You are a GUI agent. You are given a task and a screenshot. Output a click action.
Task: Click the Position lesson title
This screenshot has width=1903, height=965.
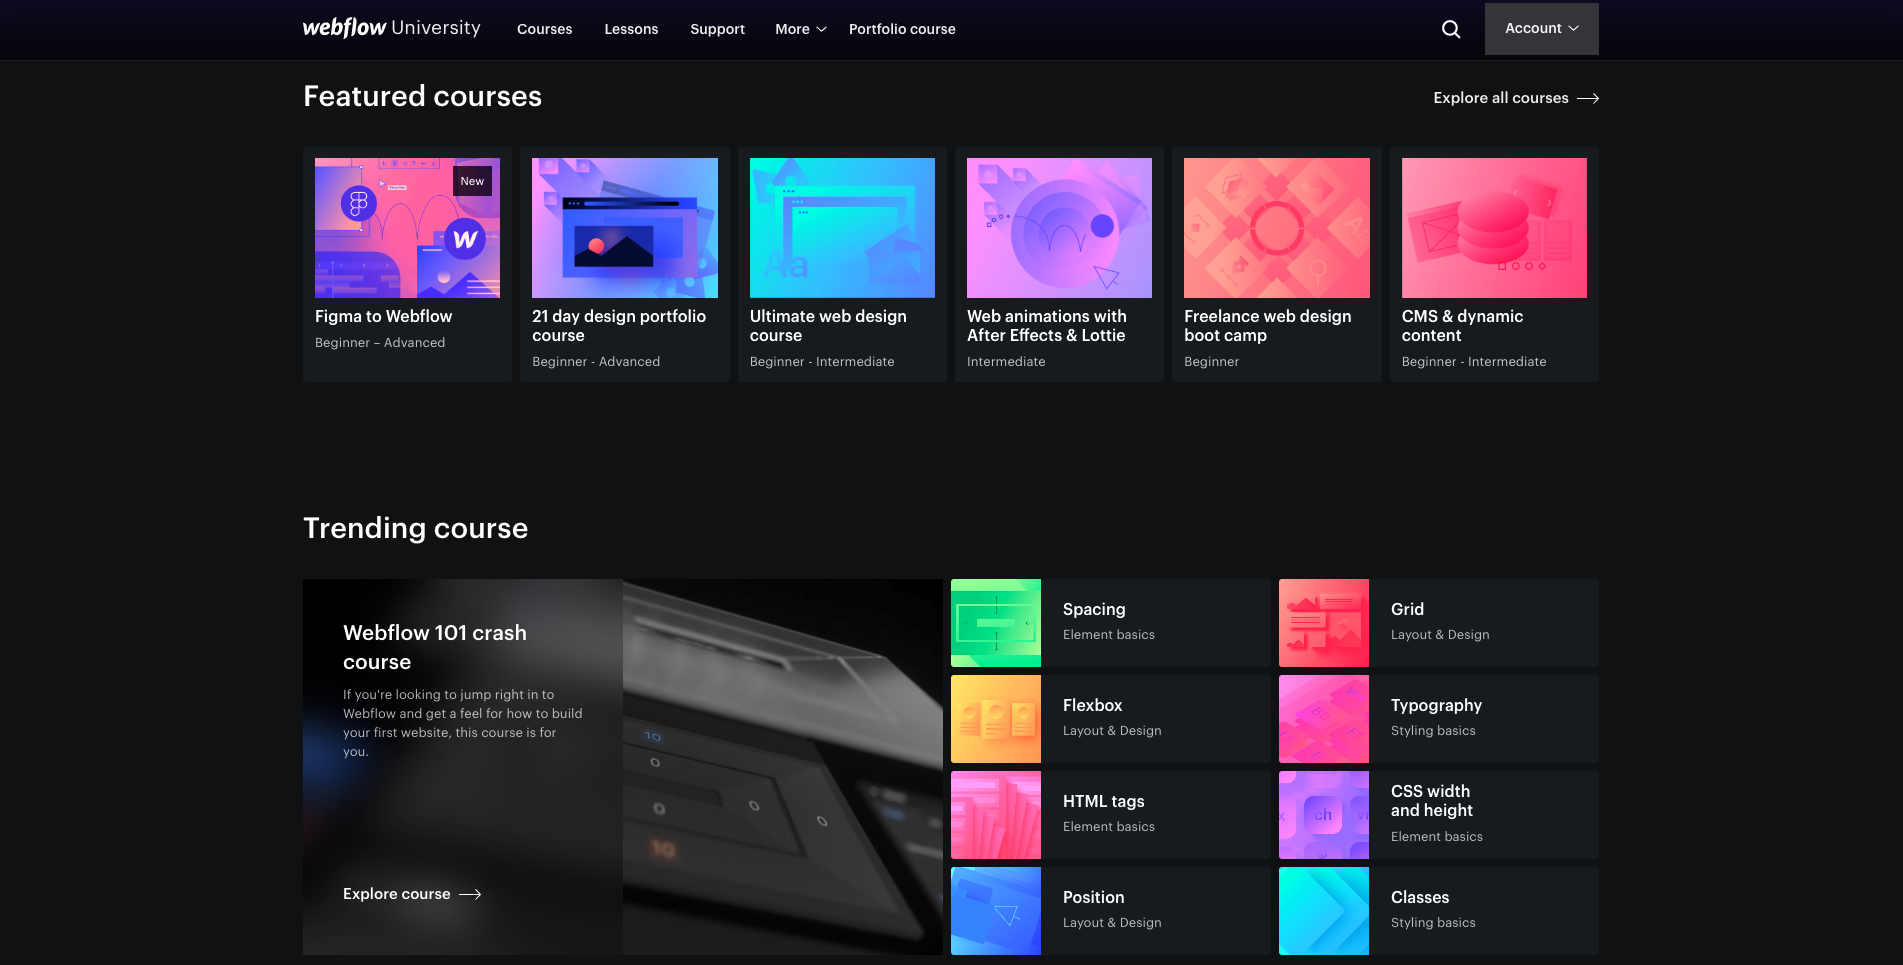point(1093,897)
